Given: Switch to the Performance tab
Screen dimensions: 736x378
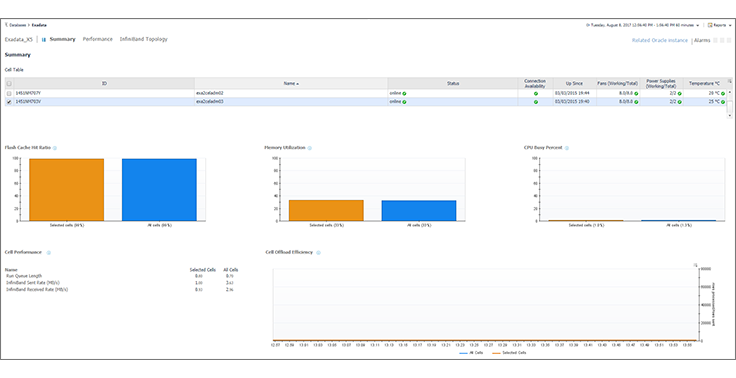Looking at the screenshot, I should (98, 39).
